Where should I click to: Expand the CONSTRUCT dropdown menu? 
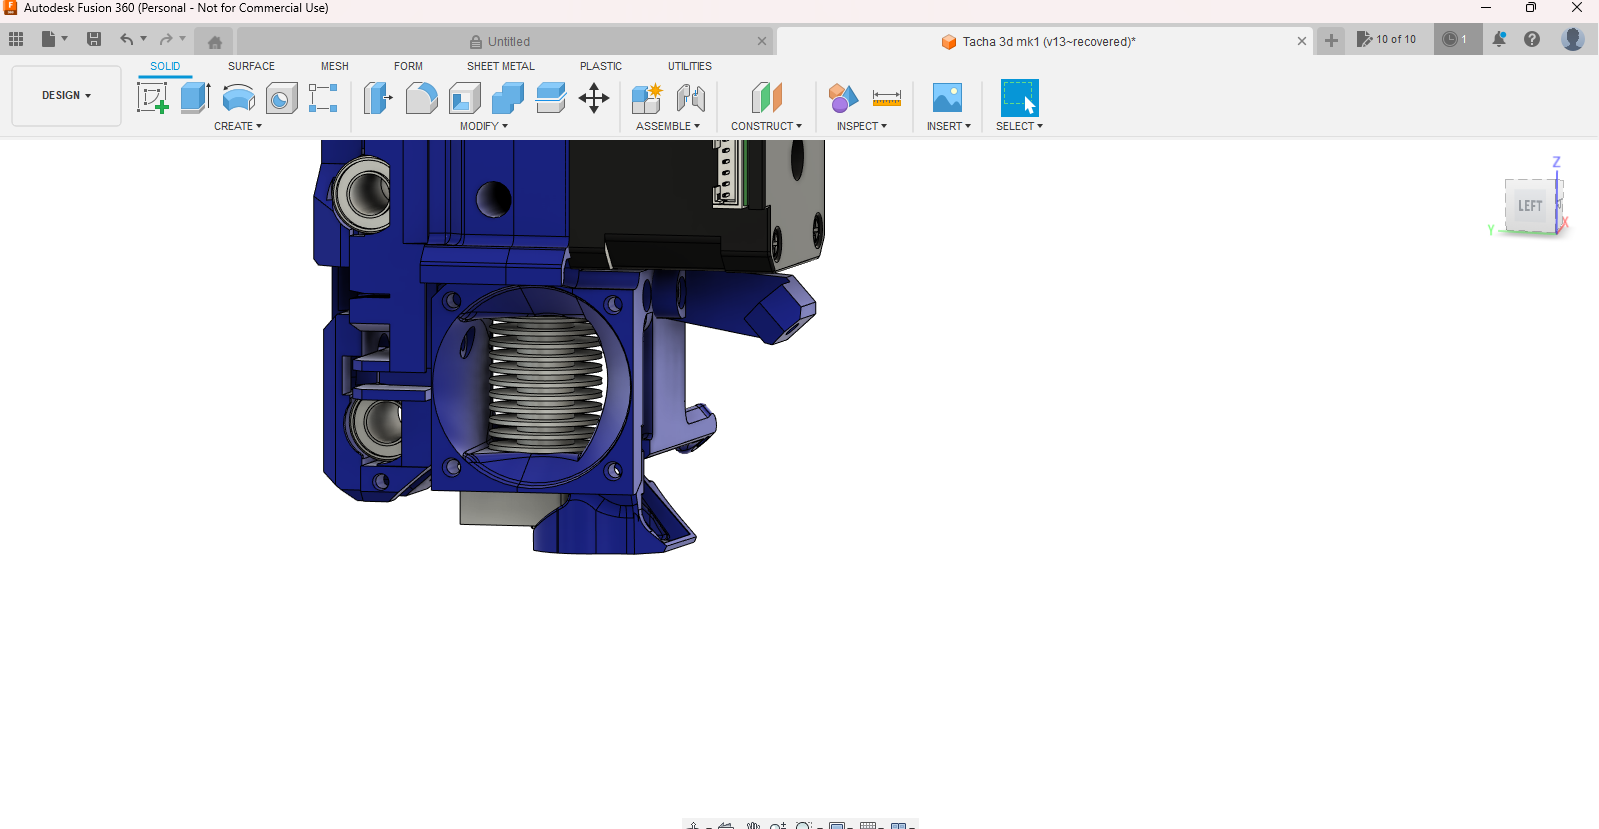click(x=766, y=127)
